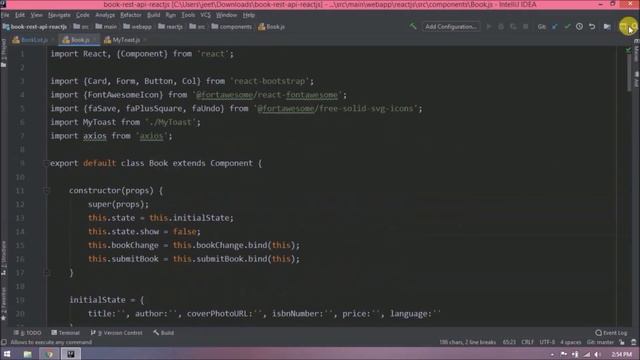
Task: Show hidden tray icons arrow
Action: (552, 354)
